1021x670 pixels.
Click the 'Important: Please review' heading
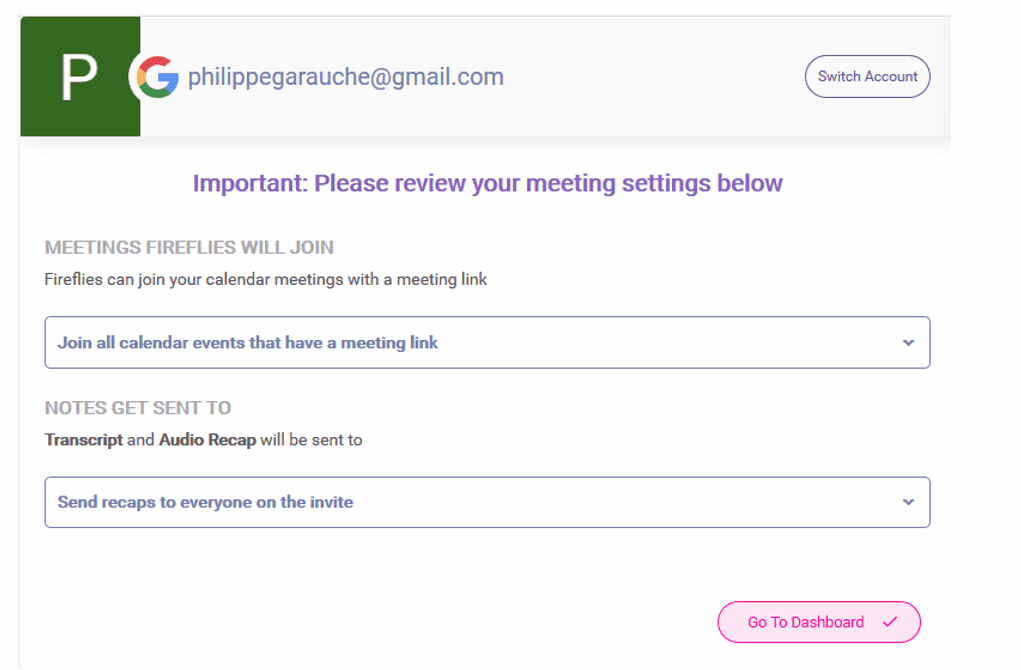(487, 183)
